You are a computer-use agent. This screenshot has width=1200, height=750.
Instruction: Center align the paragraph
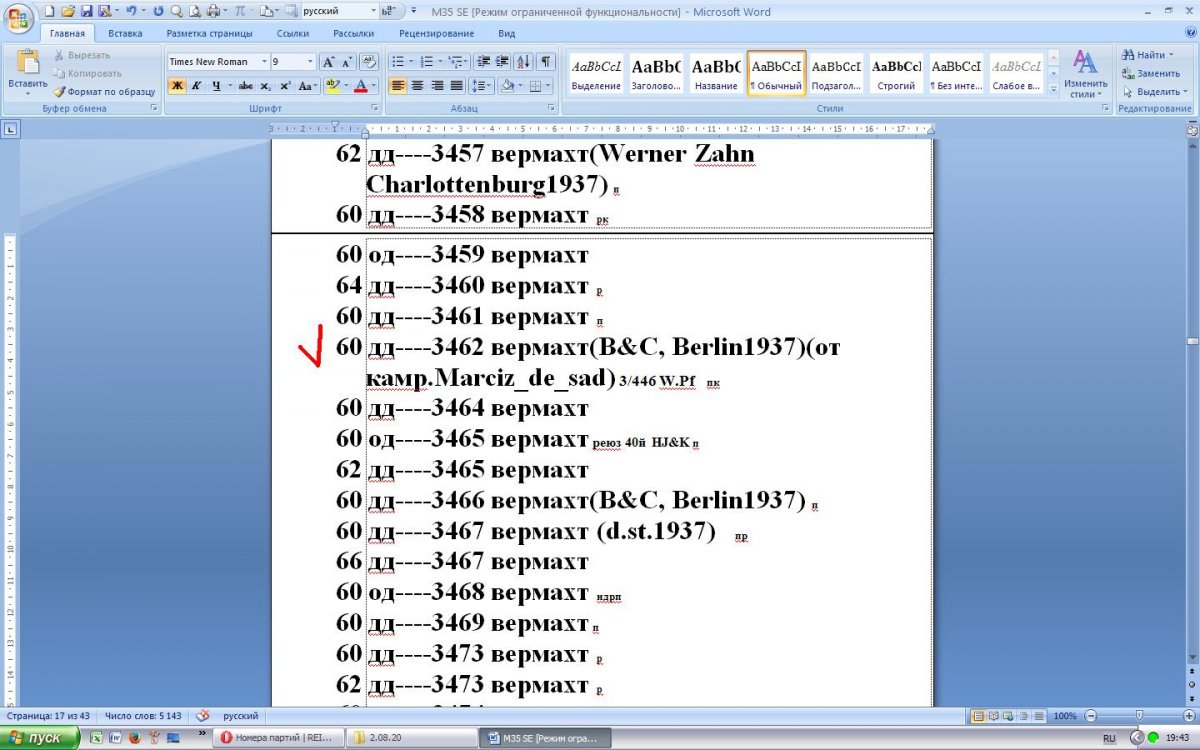(x=417, y=86)
